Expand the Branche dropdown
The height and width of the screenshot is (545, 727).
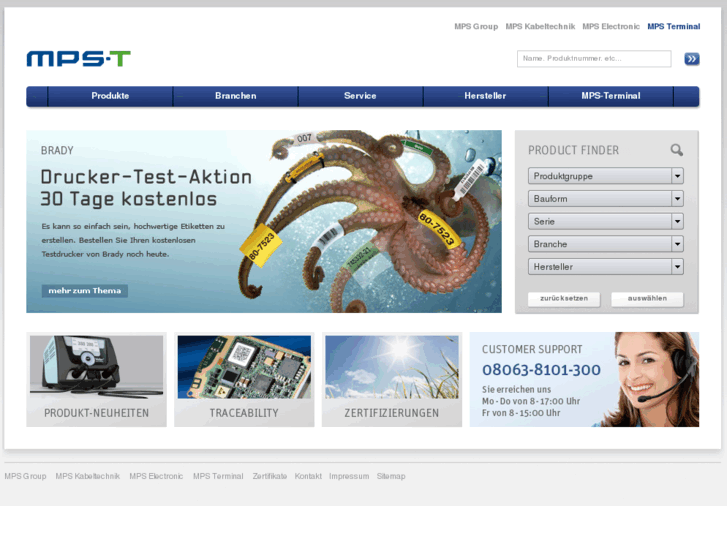click(606, 244)
